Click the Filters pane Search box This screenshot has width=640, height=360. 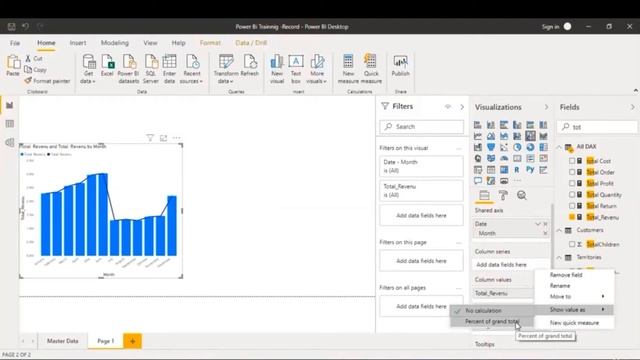(x=422, y=127)
